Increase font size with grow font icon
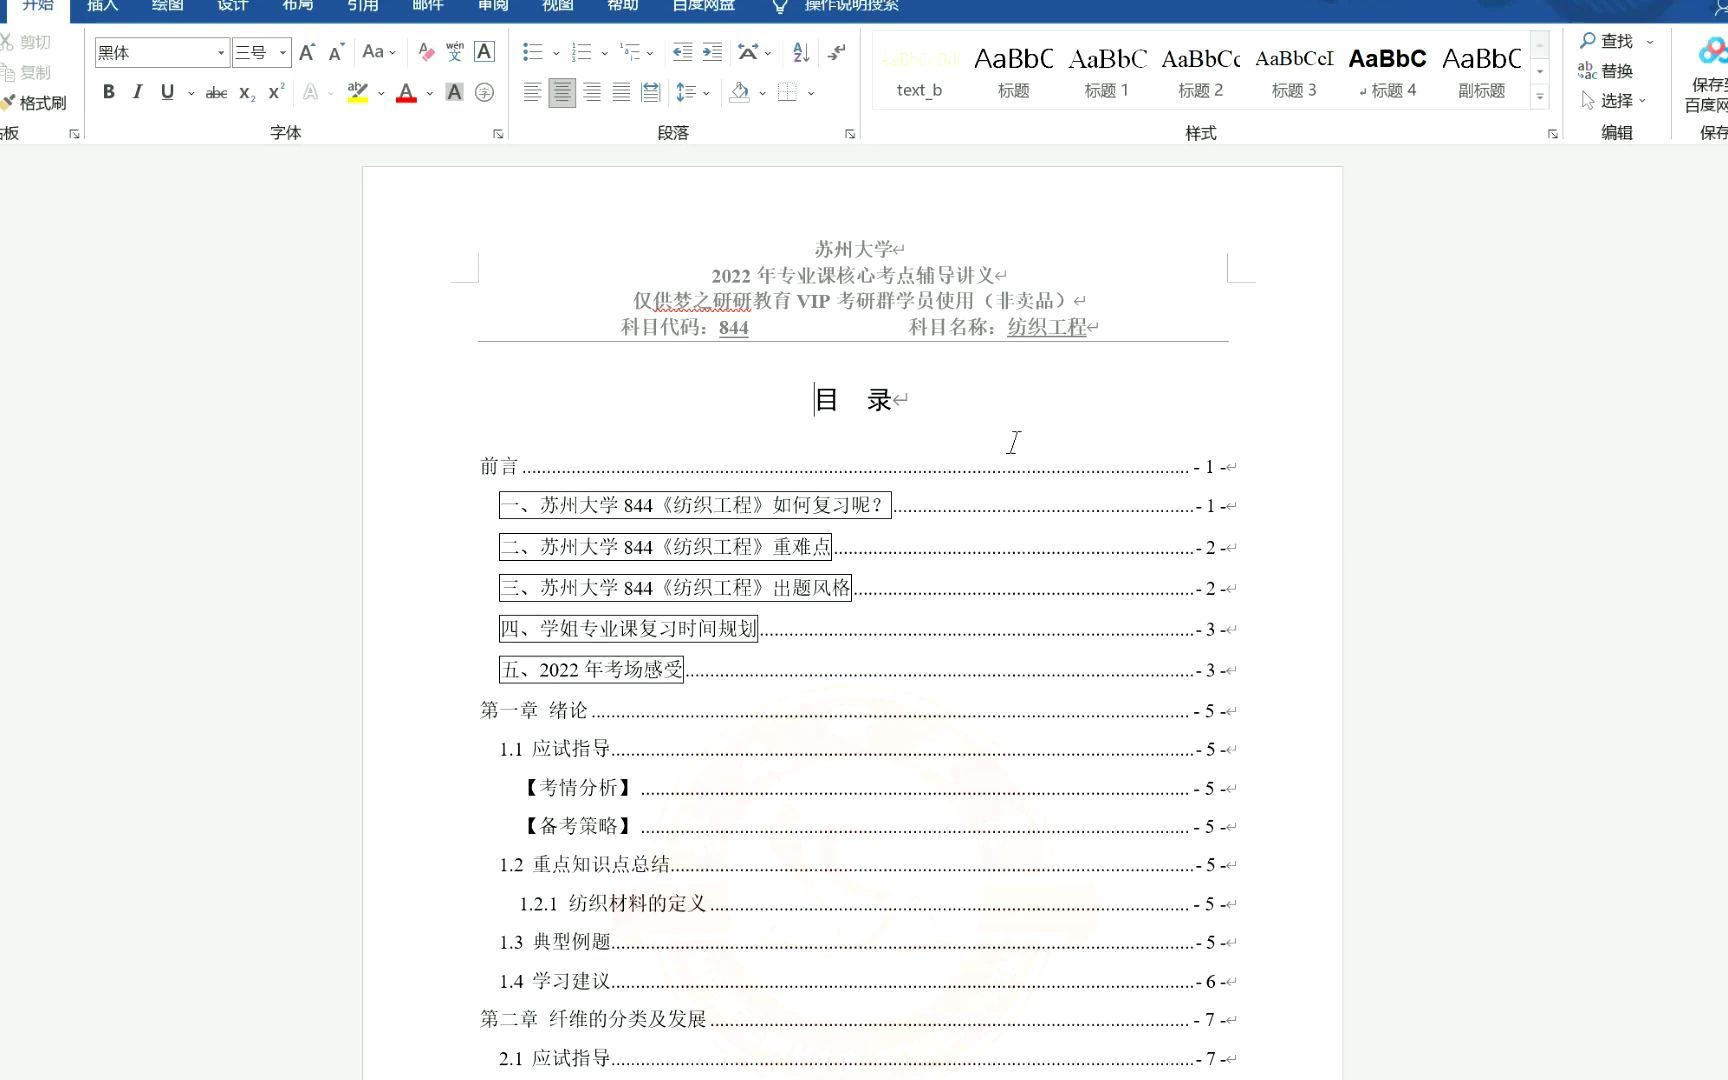Viewport: 1728px width, 1080px height. (x=307, y=52)
